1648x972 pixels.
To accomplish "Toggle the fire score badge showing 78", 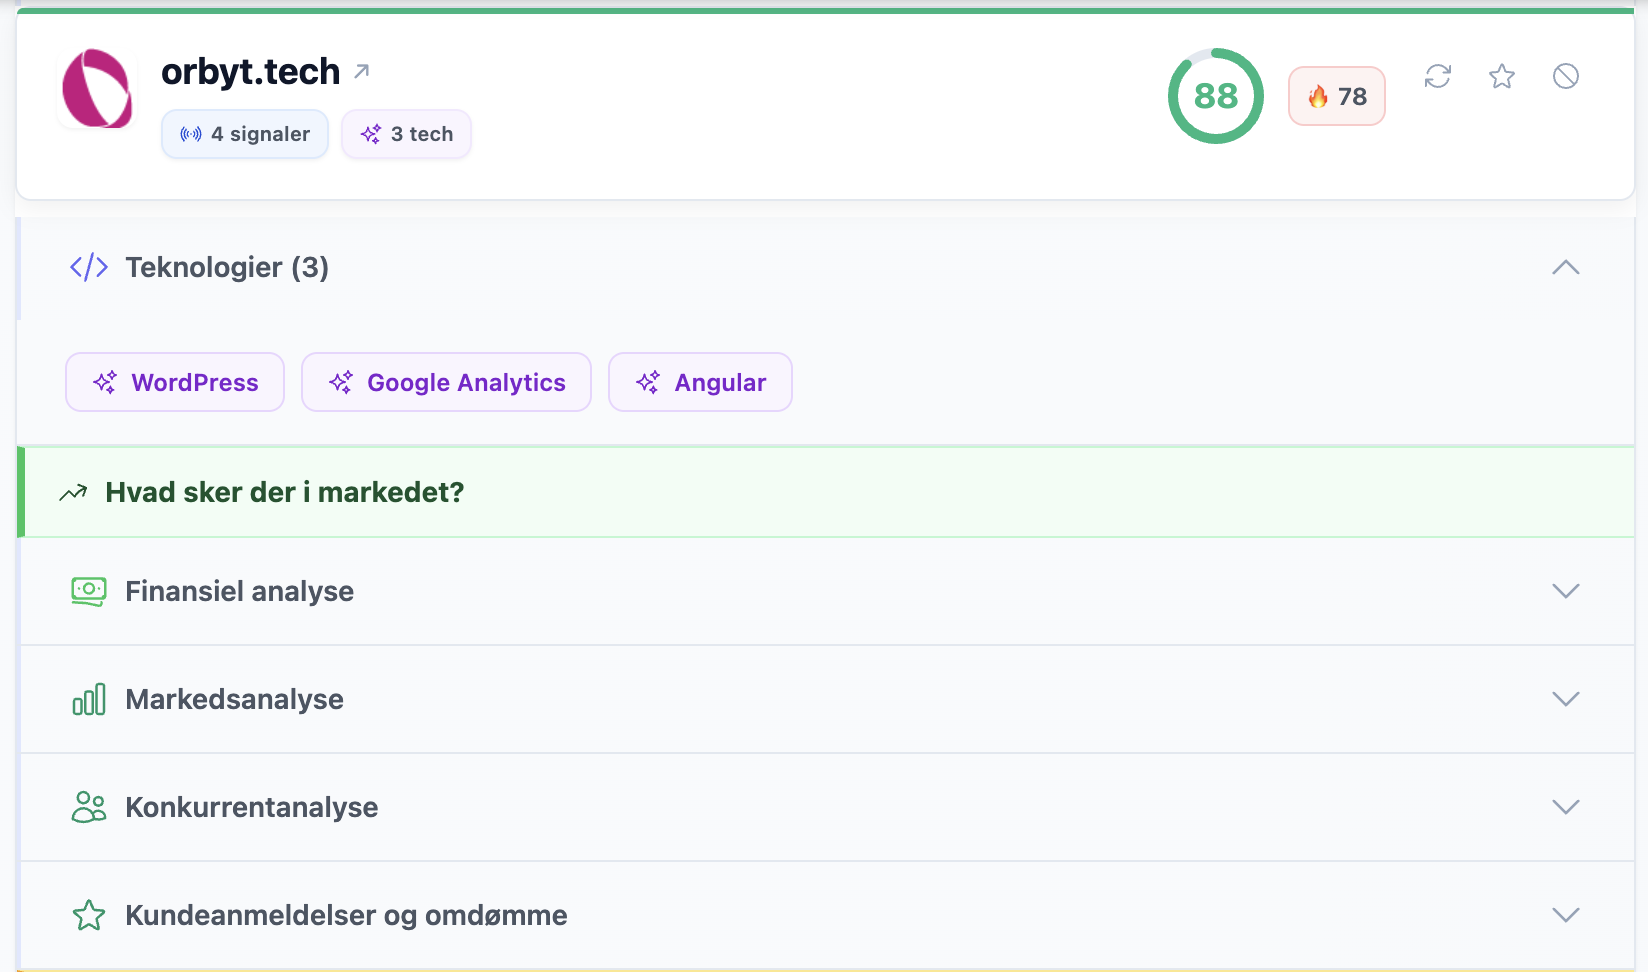I will pos(1336,96).
